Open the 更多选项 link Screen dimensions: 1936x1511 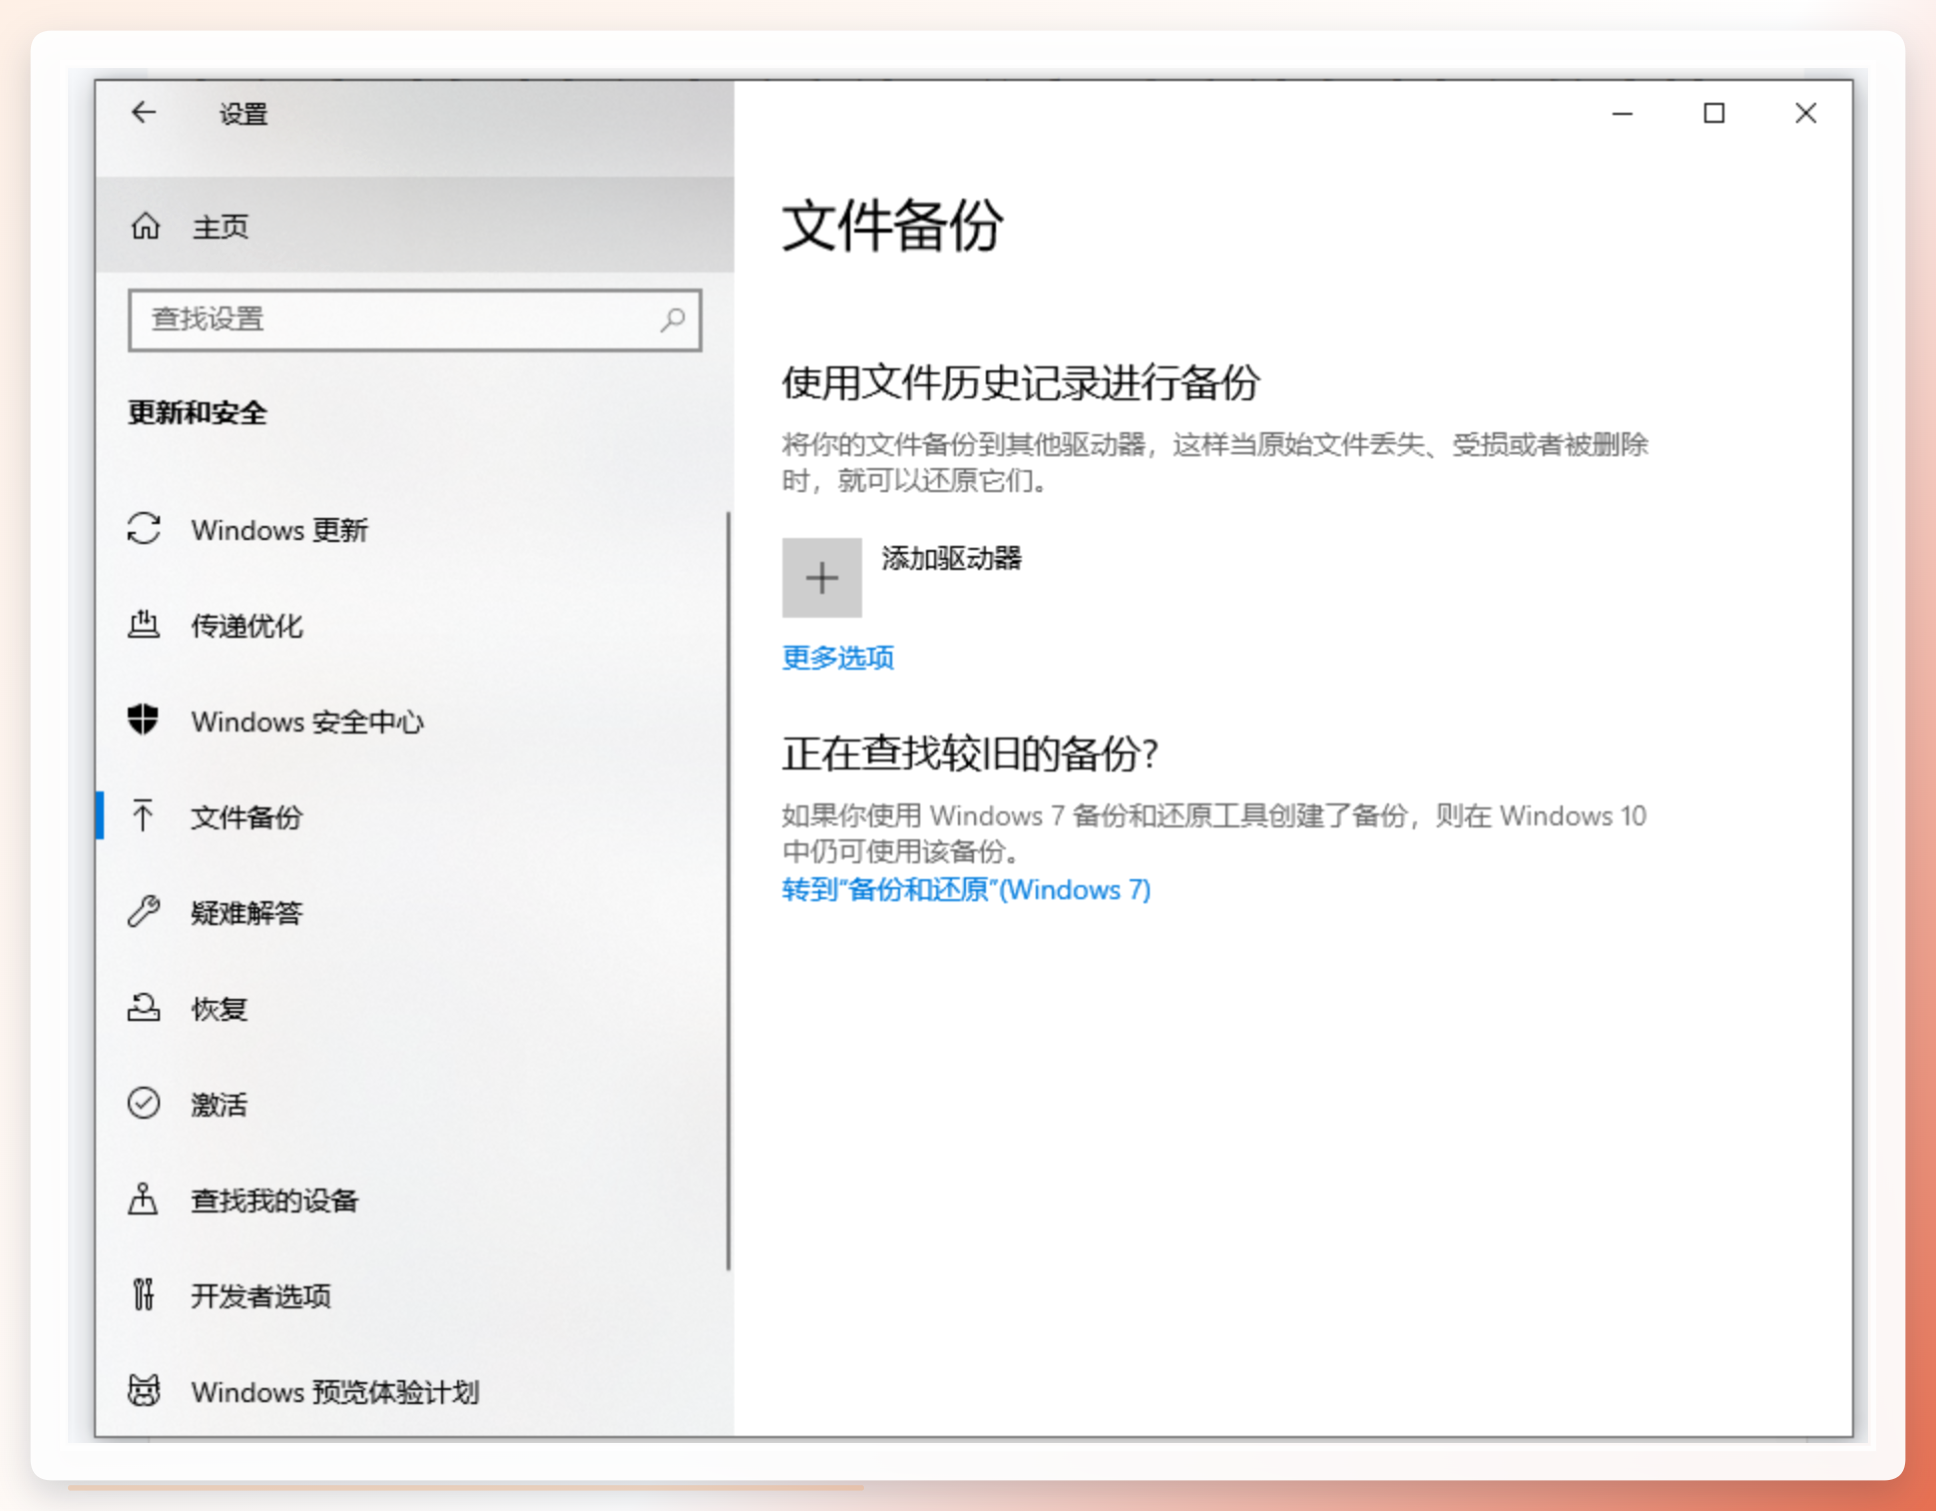click(838, 658)
